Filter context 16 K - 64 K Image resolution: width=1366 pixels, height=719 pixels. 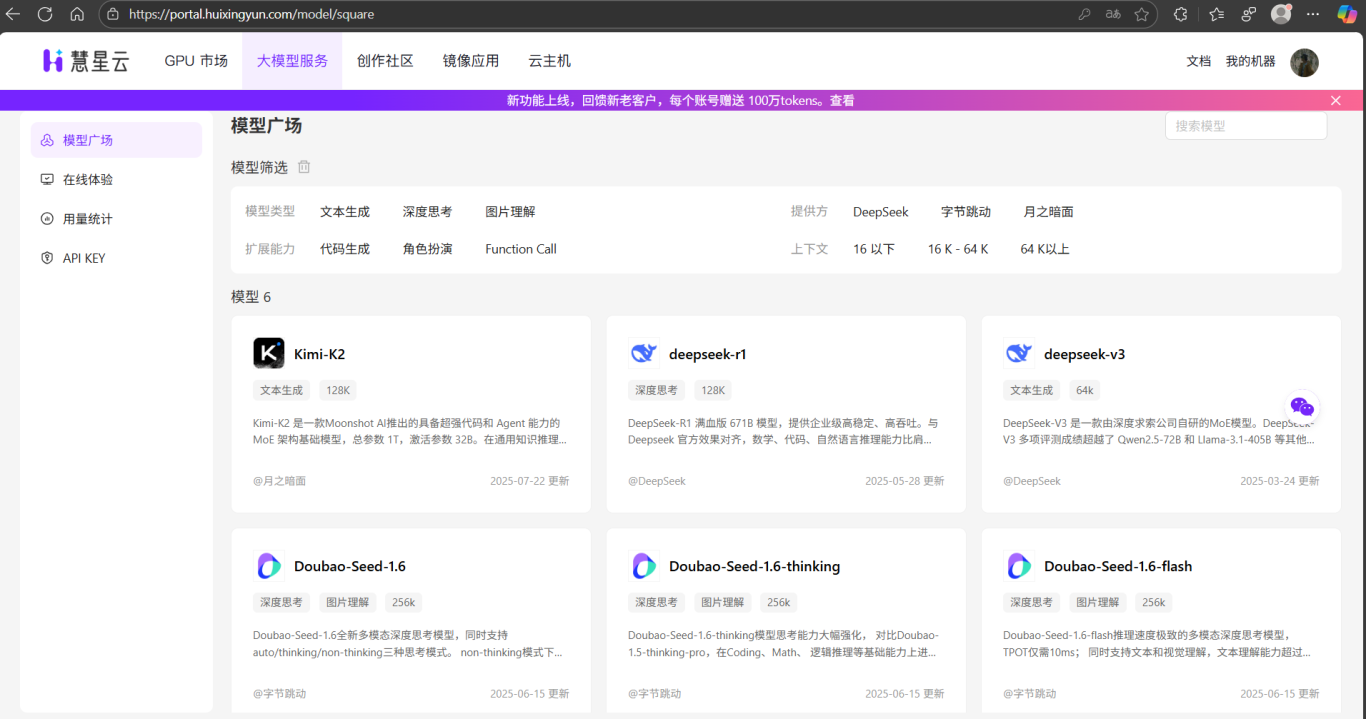[958, 249]
